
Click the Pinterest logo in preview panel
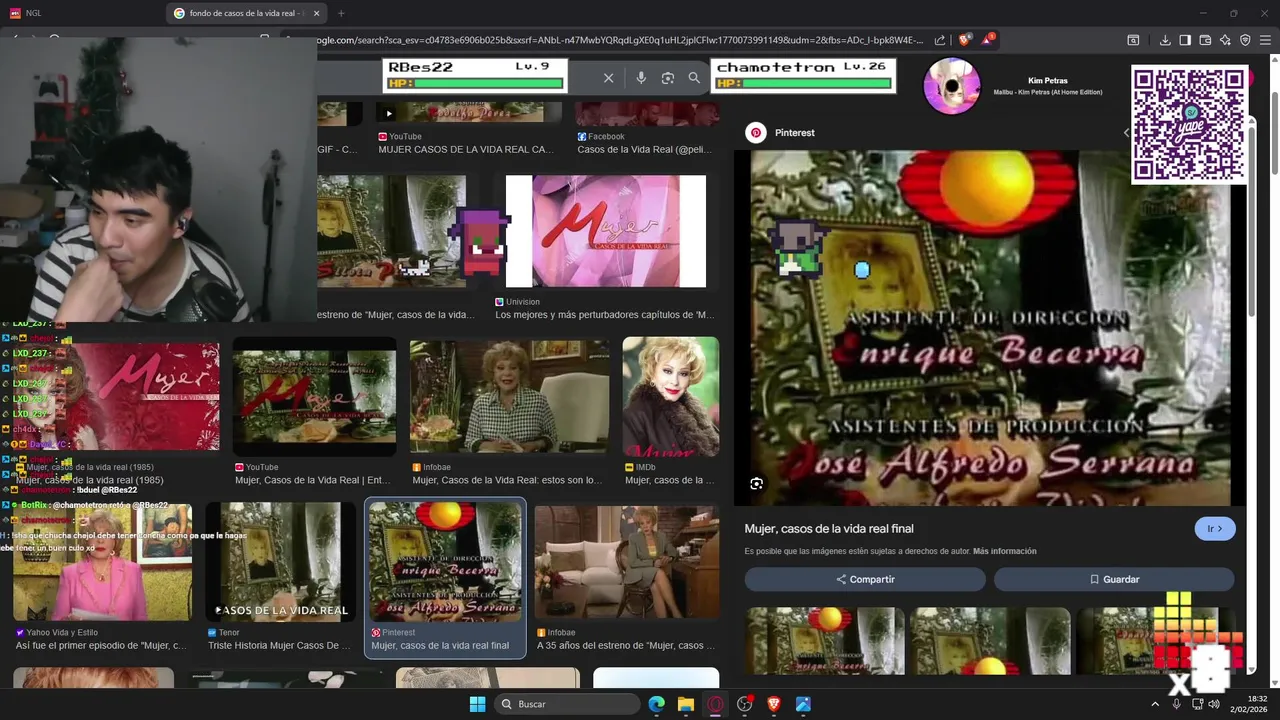click(x=756, y=132)
